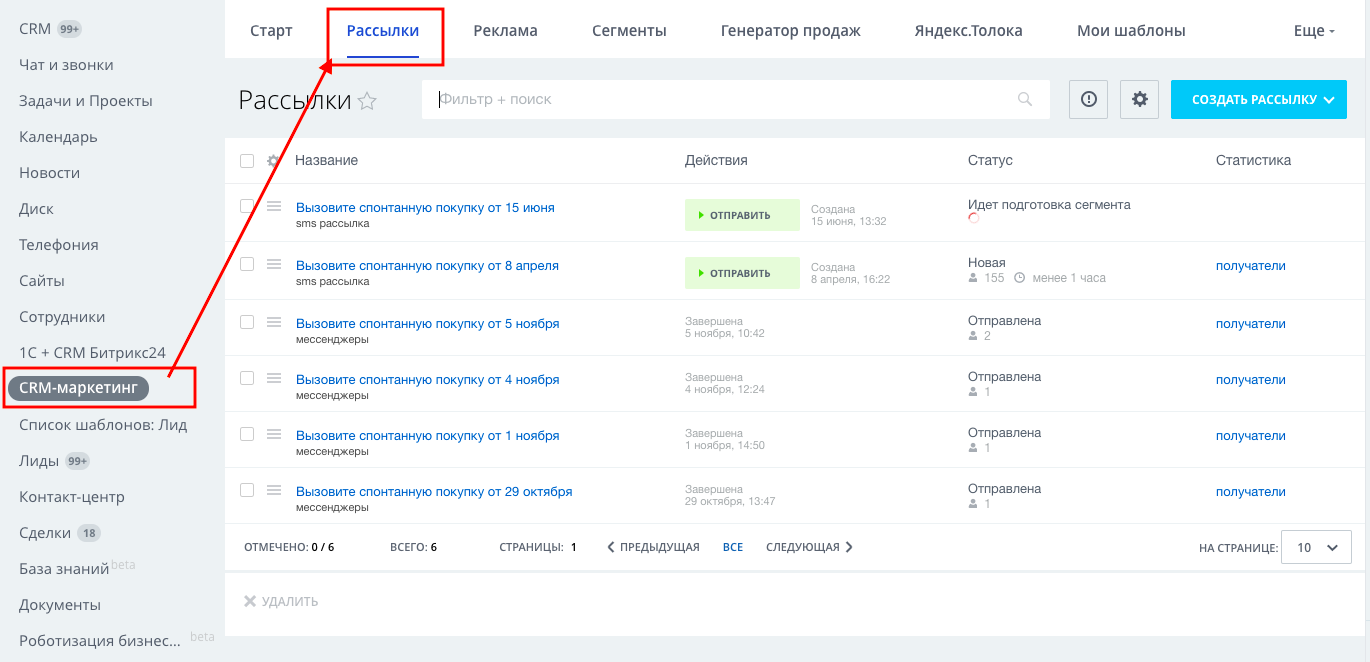
Task: Open the per-page count dropdown showing 10
Action: pyautogui.click(x=1316, y=547)
